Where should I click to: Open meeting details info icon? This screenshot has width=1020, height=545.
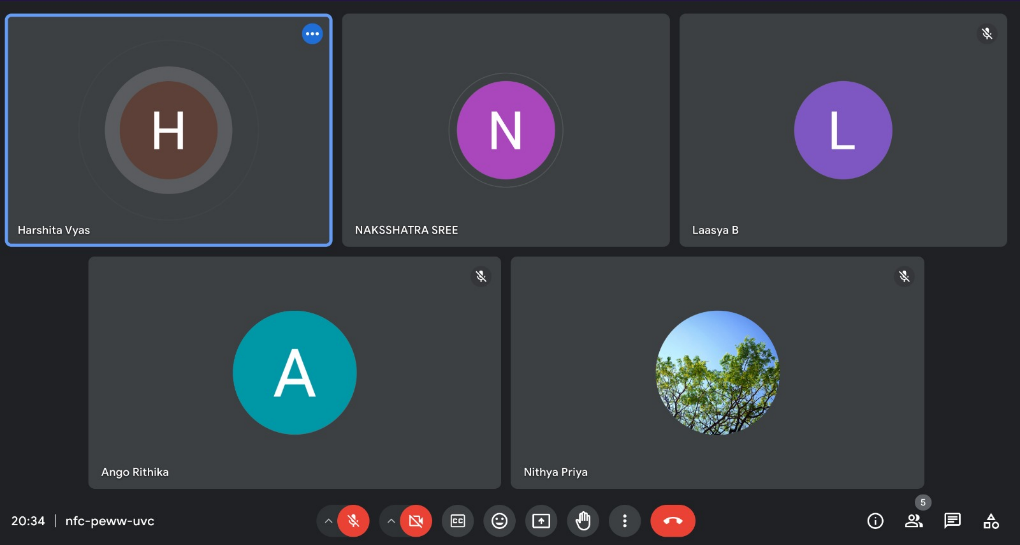click(x=875, y=521)
